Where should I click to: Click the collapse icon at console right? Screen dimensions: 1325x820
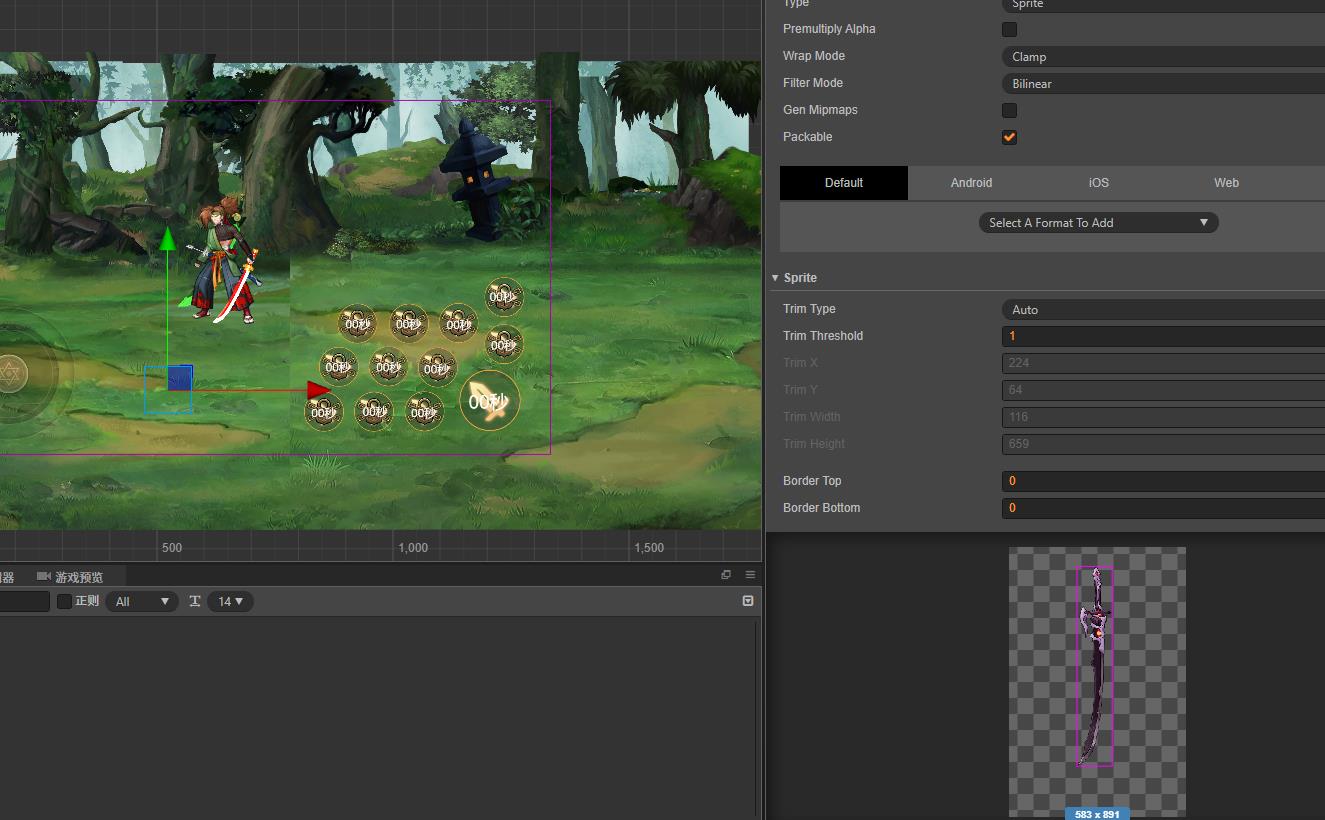click(x=748, y=601)
